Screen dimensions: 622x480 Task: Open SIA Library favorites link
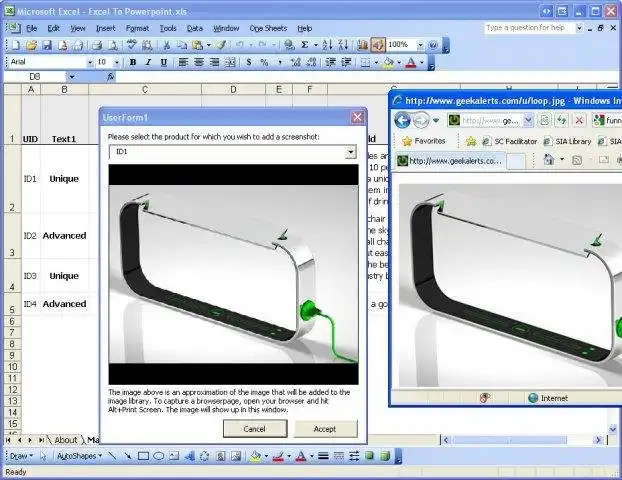568,141
